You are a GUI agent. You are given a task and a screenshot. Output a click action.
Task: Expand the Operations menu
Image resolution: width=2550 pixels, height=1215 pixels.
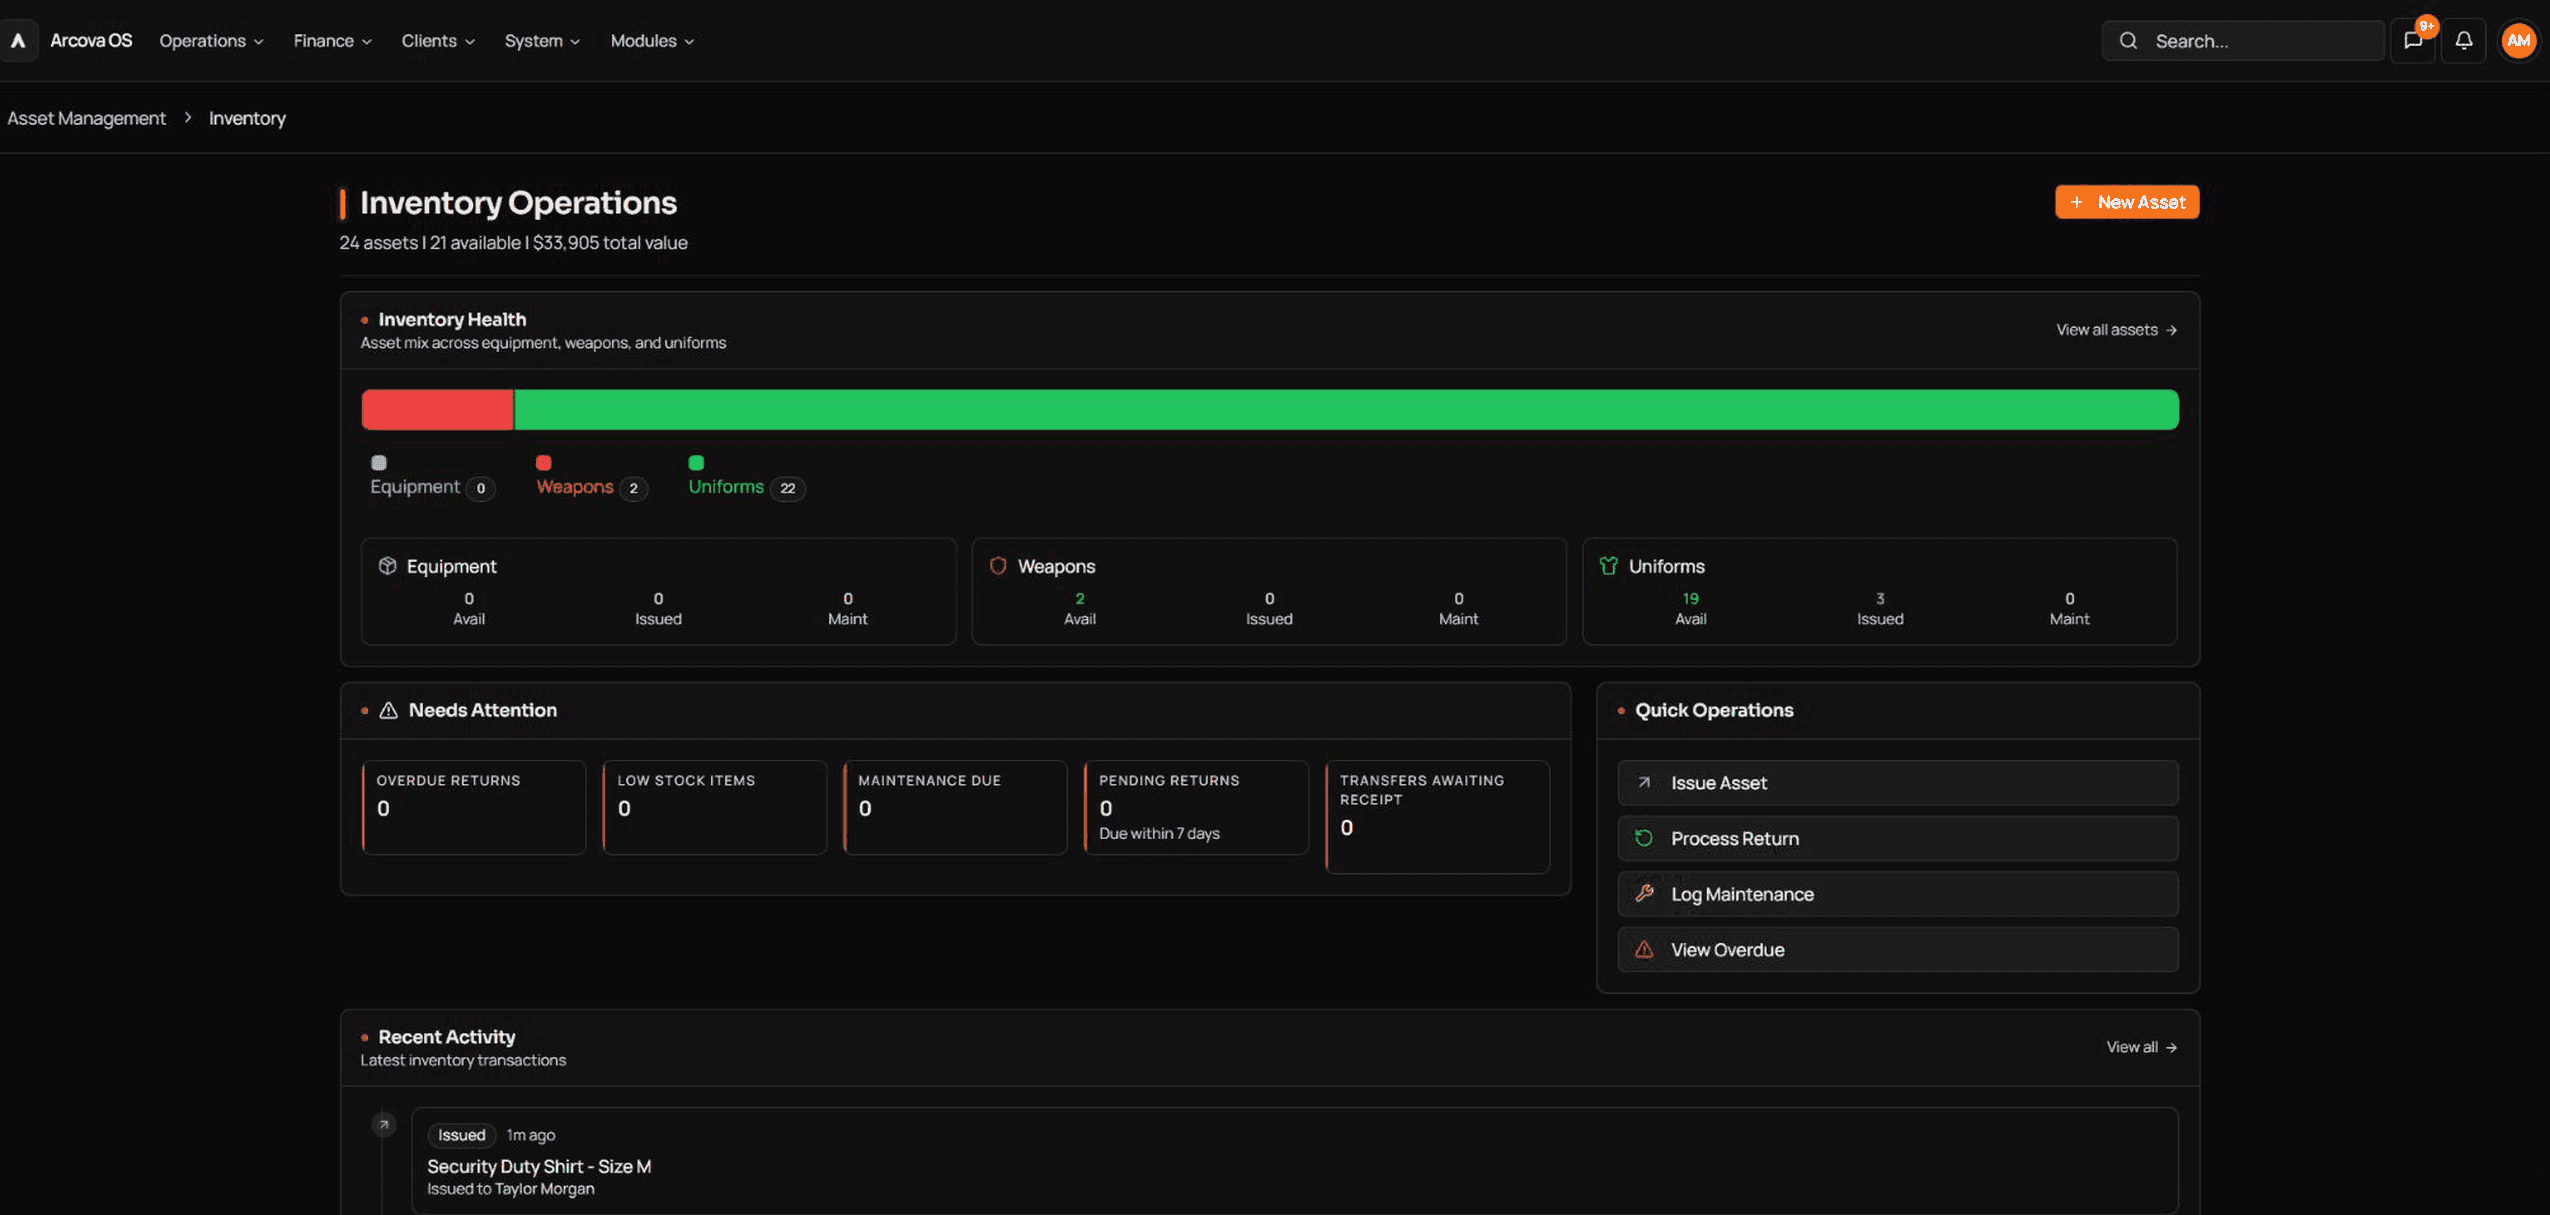211,41
